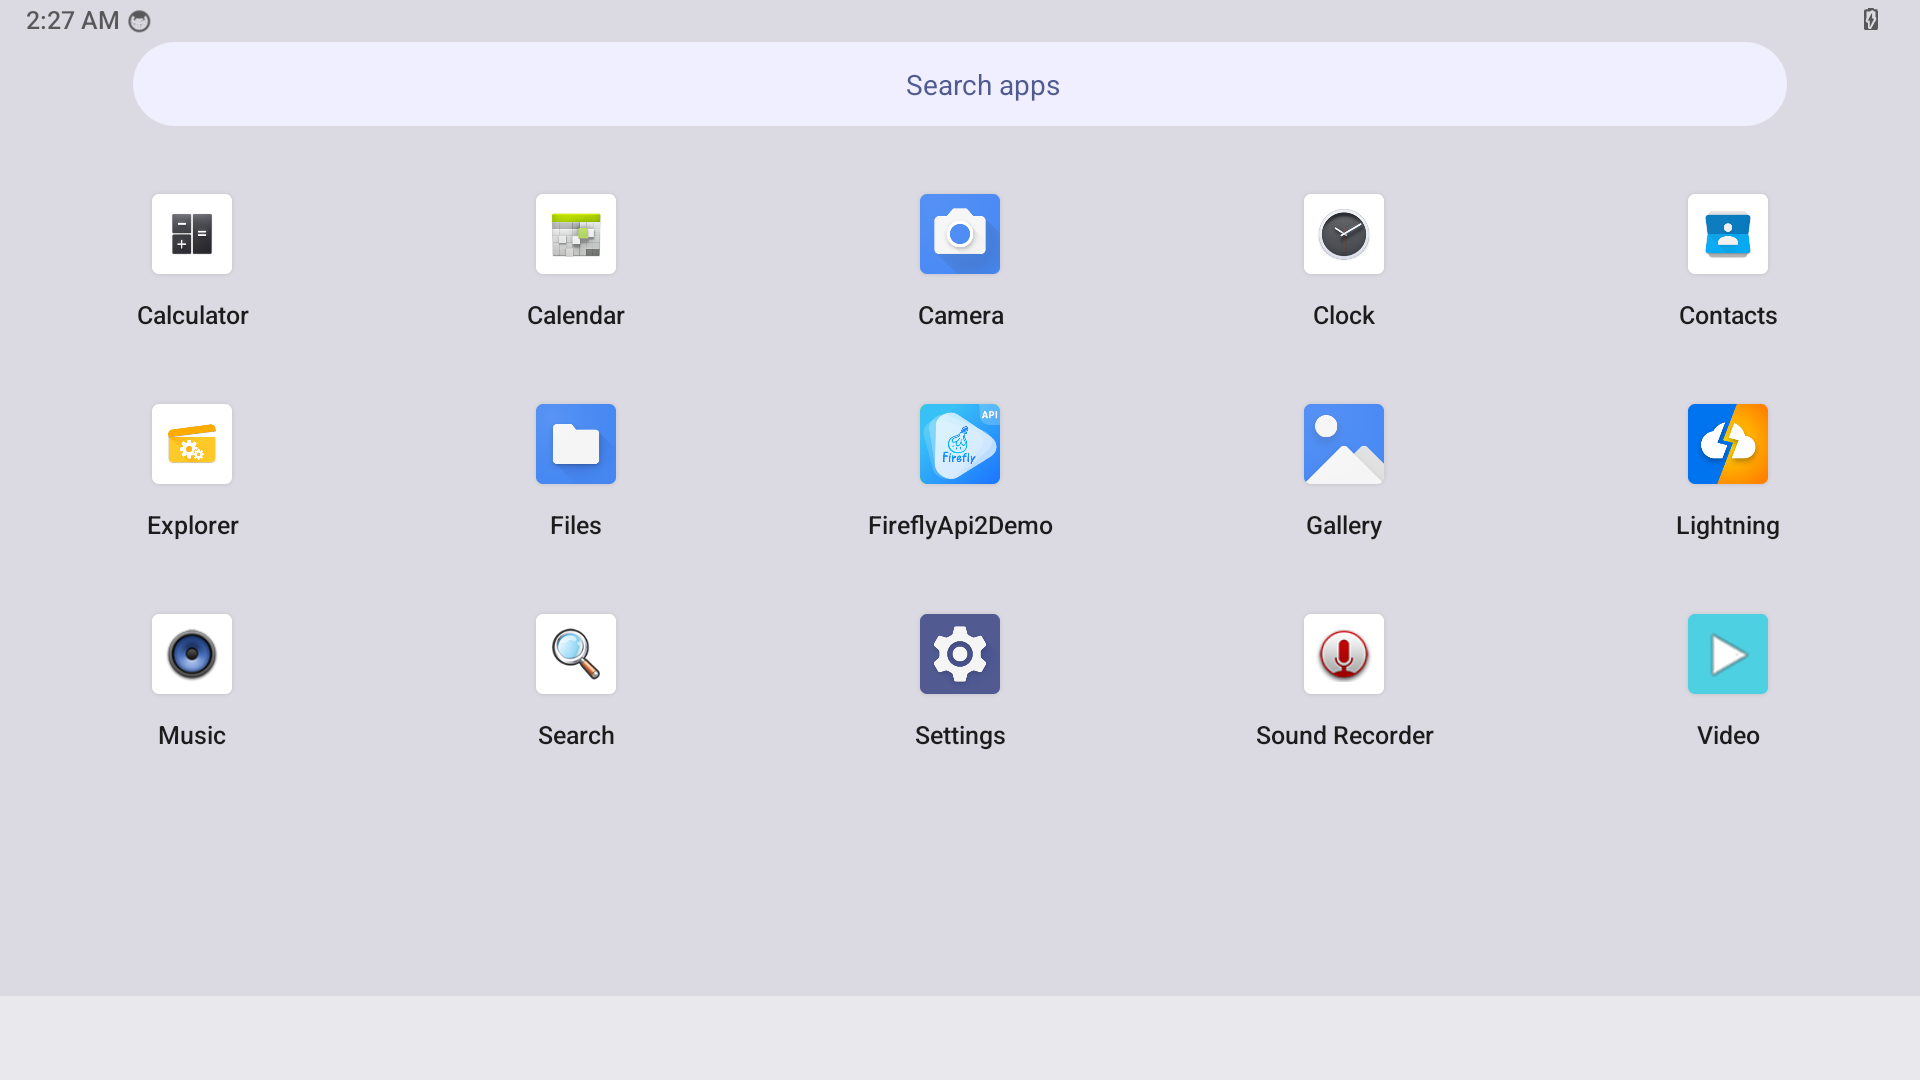The height and width of the screenshot is (1080, 1920).
Task: Launch the Sound Recorder app
Action: pyautogui.click(x=1344, y=654)
